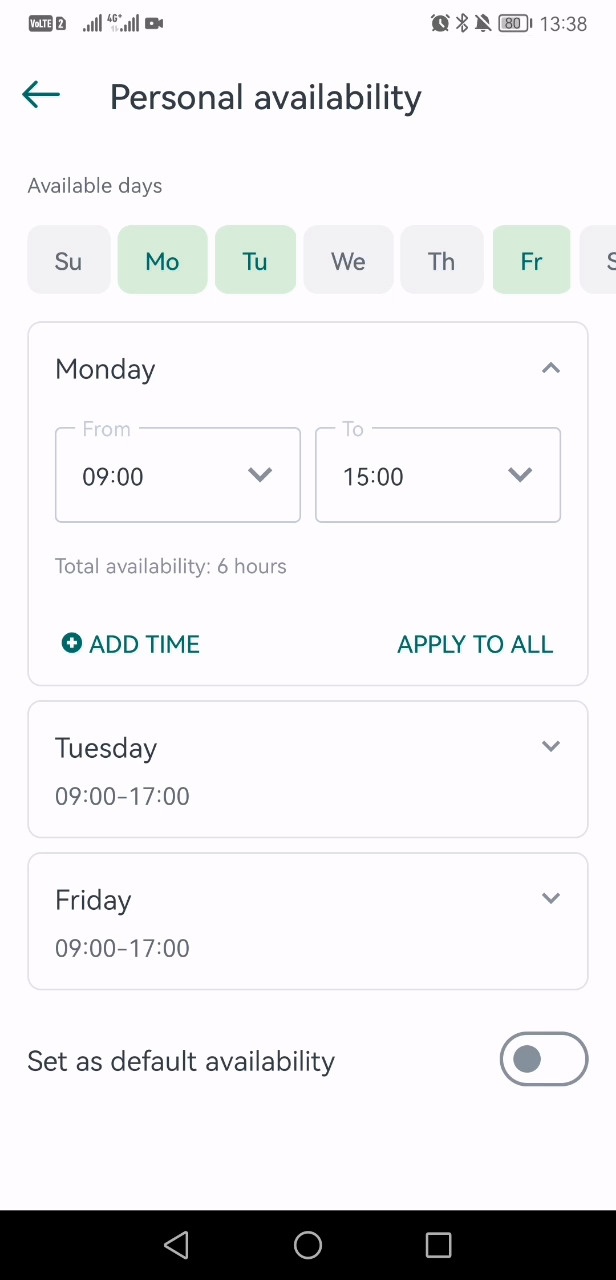The height and width of the screenshot is (1280, 616).
Task: Deselect Friday day chip
Action: (531, 261)
